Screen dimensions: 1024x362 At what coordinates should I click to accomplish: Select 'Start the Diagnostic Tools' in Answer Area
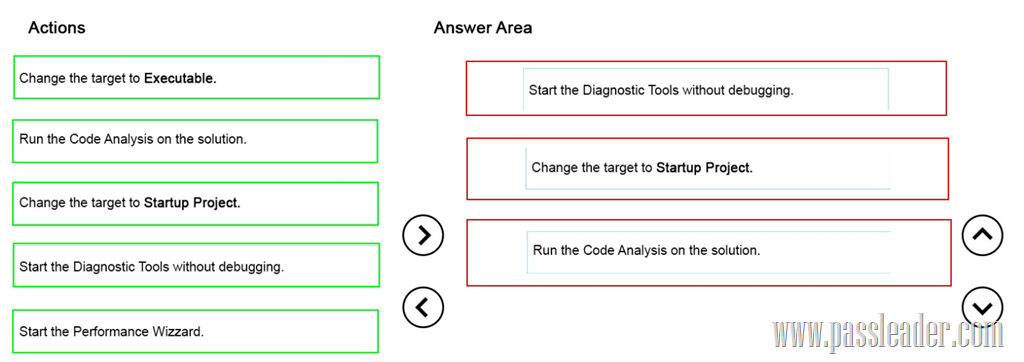coord(705,90)
